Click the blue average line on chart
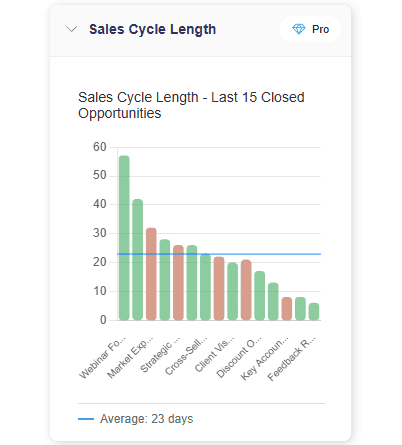402x445 pixels. tap(219, 254)
